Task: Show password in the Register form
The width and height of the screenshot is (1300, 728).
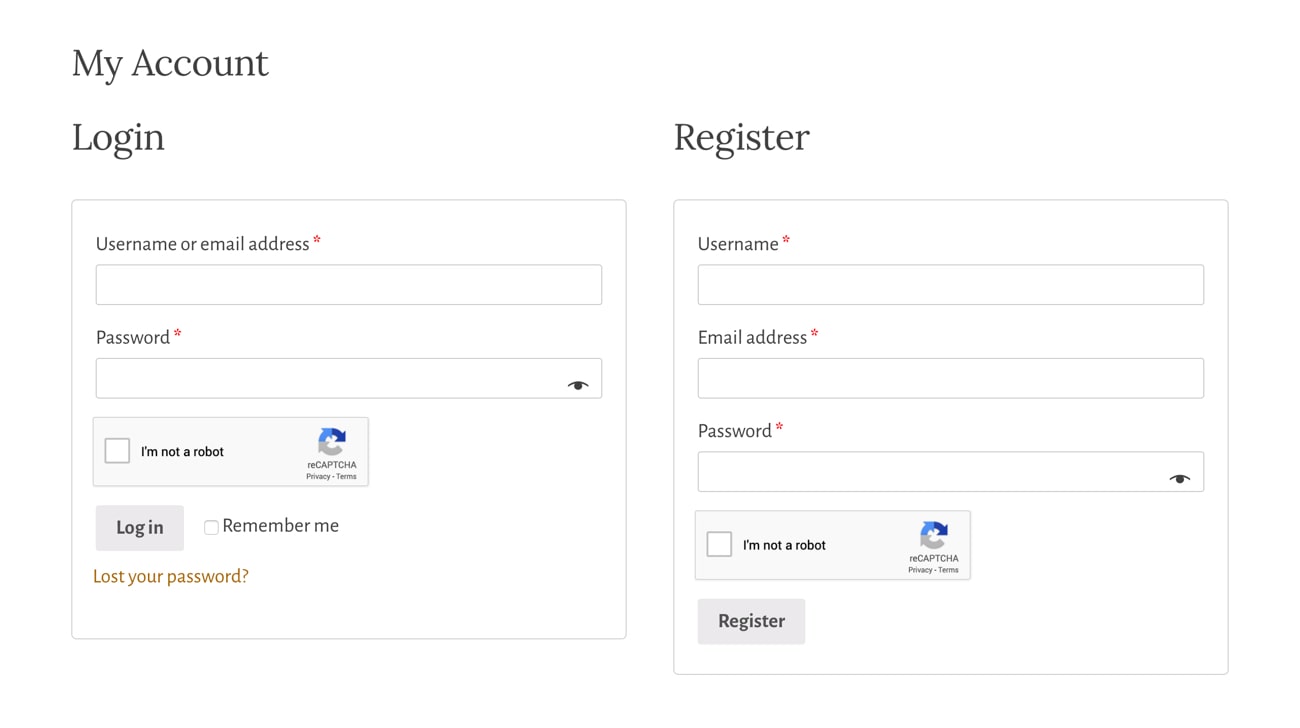Action: click(x=1180, y=479)
